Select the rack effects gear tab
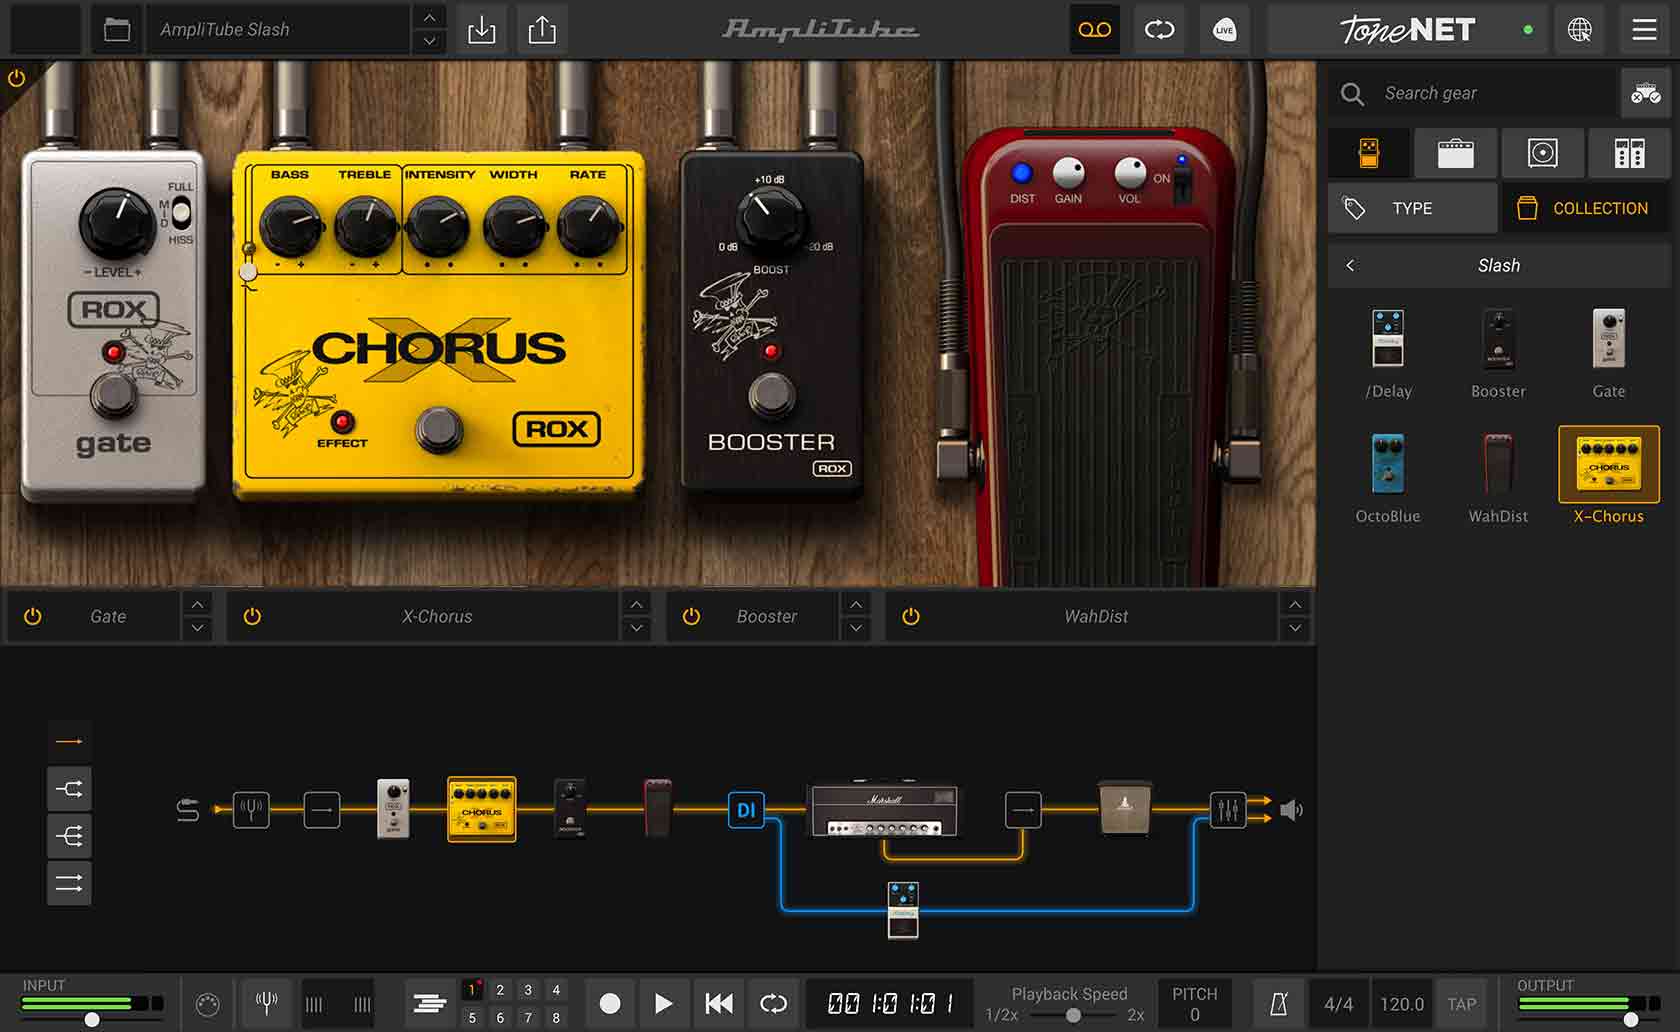The image size is (1680, 1032). coord(1629,153)
